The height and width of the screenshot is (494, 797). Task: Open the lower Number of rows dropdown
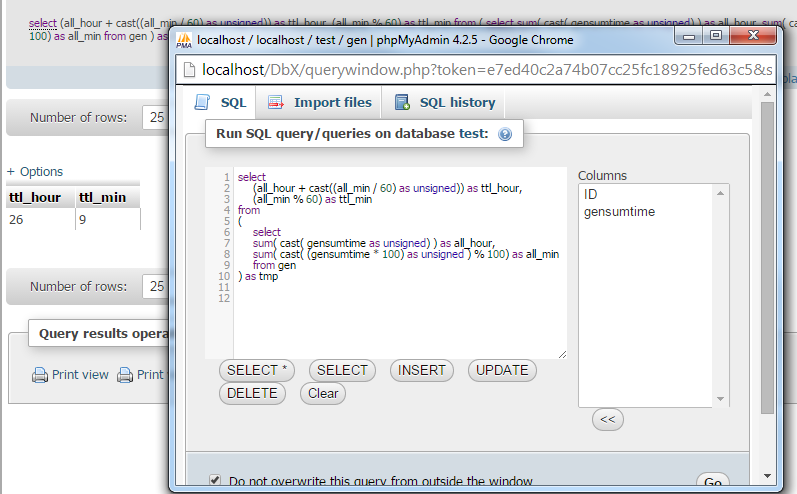(x=154, y=287)
